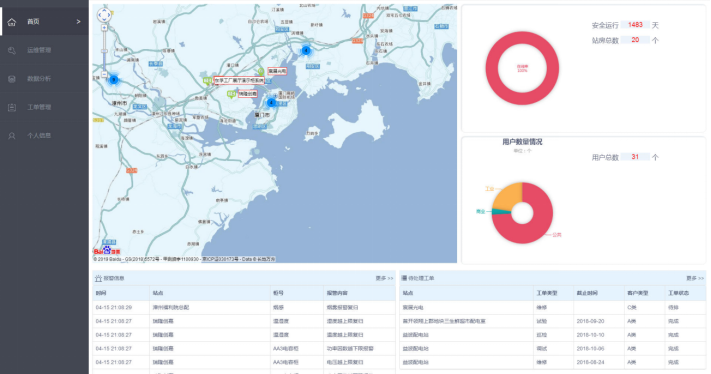The width and height of the screenshot is (711, 374).
Task: Select the 国网内电 pending work order row
Action: point(553,307)
